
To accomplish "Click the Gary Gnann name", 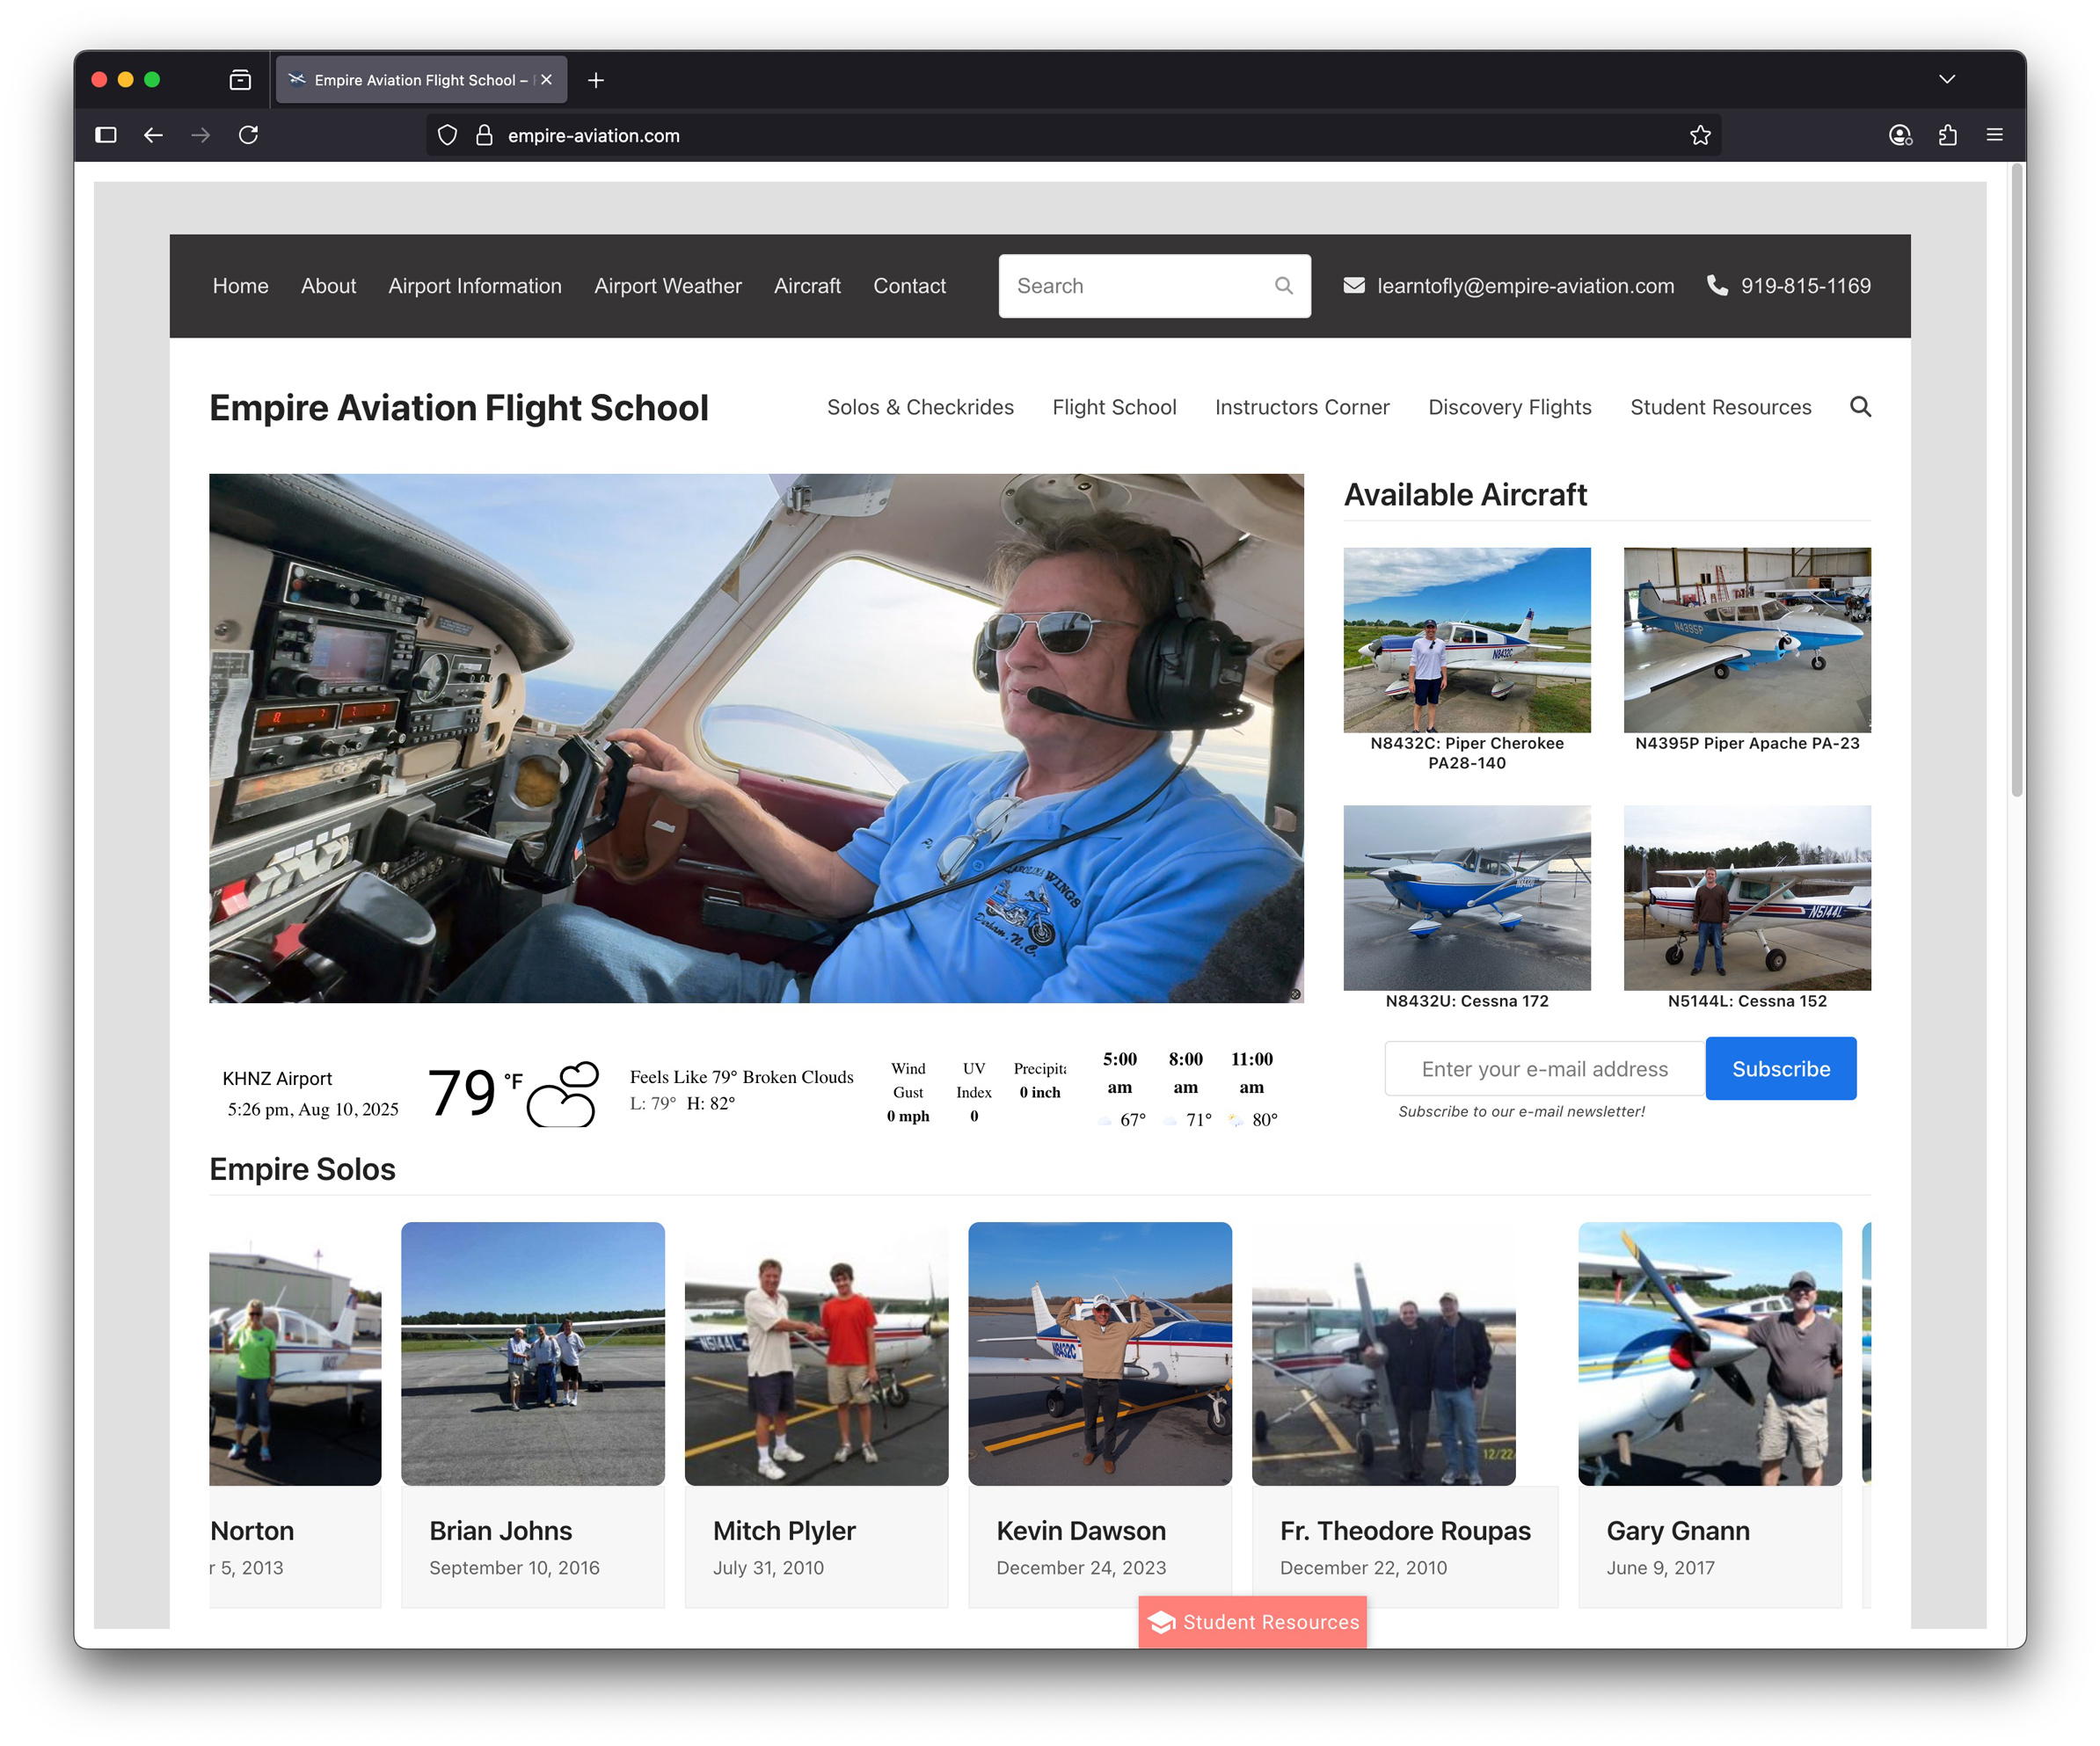I will pos(1678,1531).
